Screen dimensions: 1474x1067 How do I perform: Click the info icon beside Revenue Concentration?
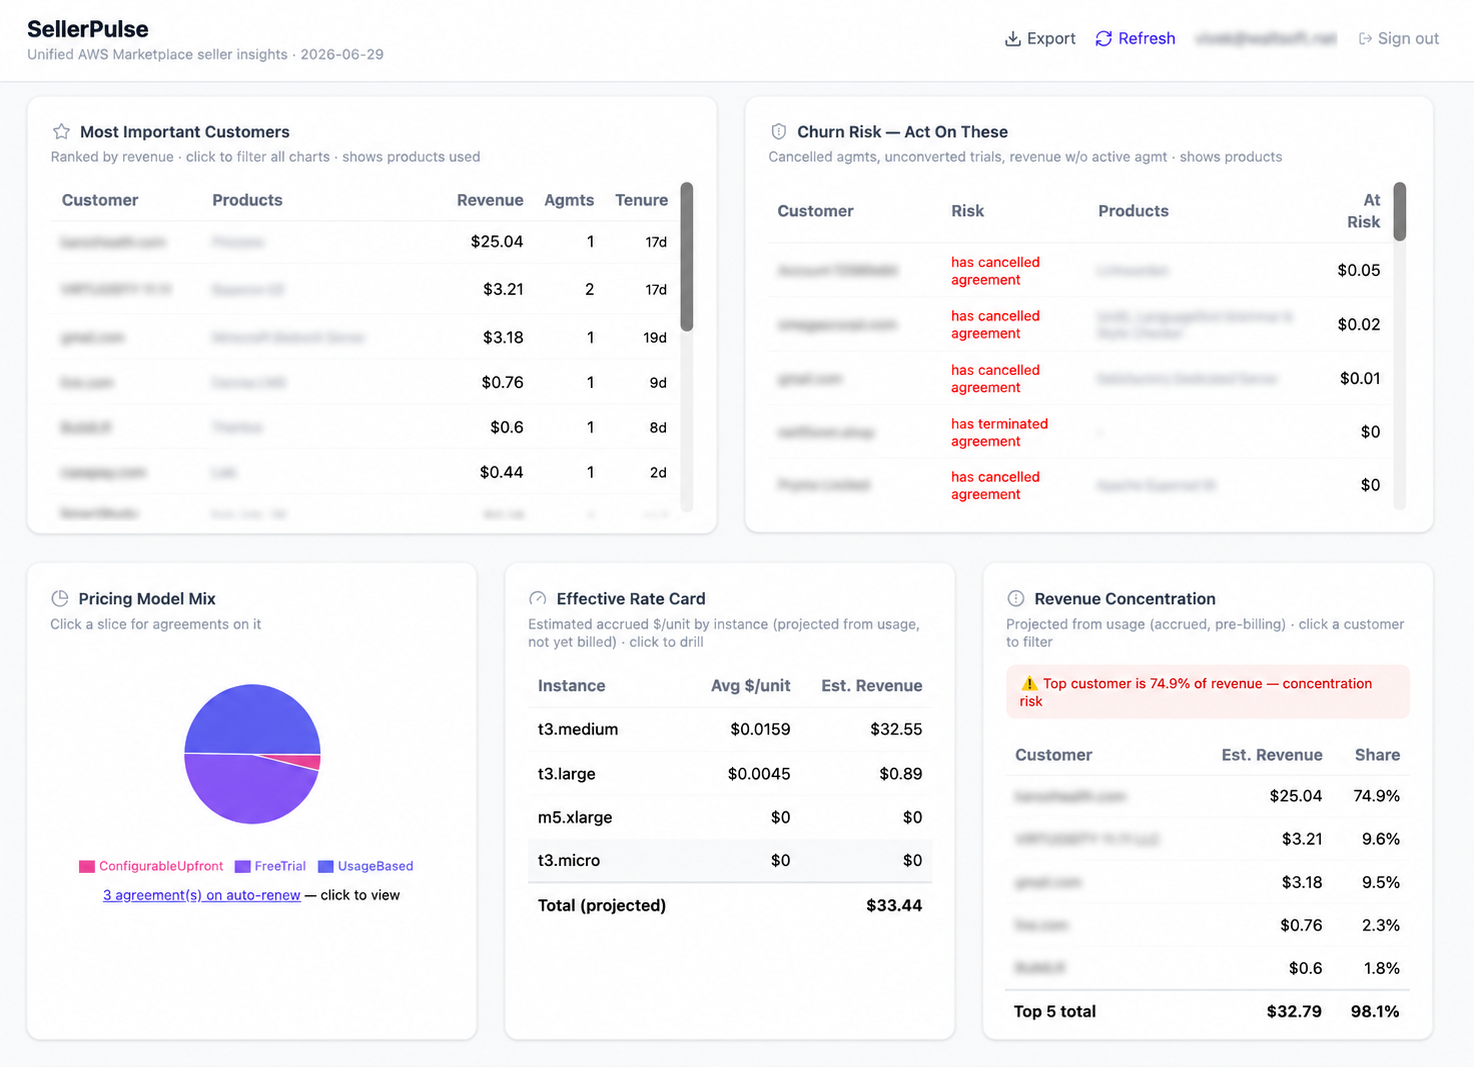pyautogui.click(x=1016, y=598)
